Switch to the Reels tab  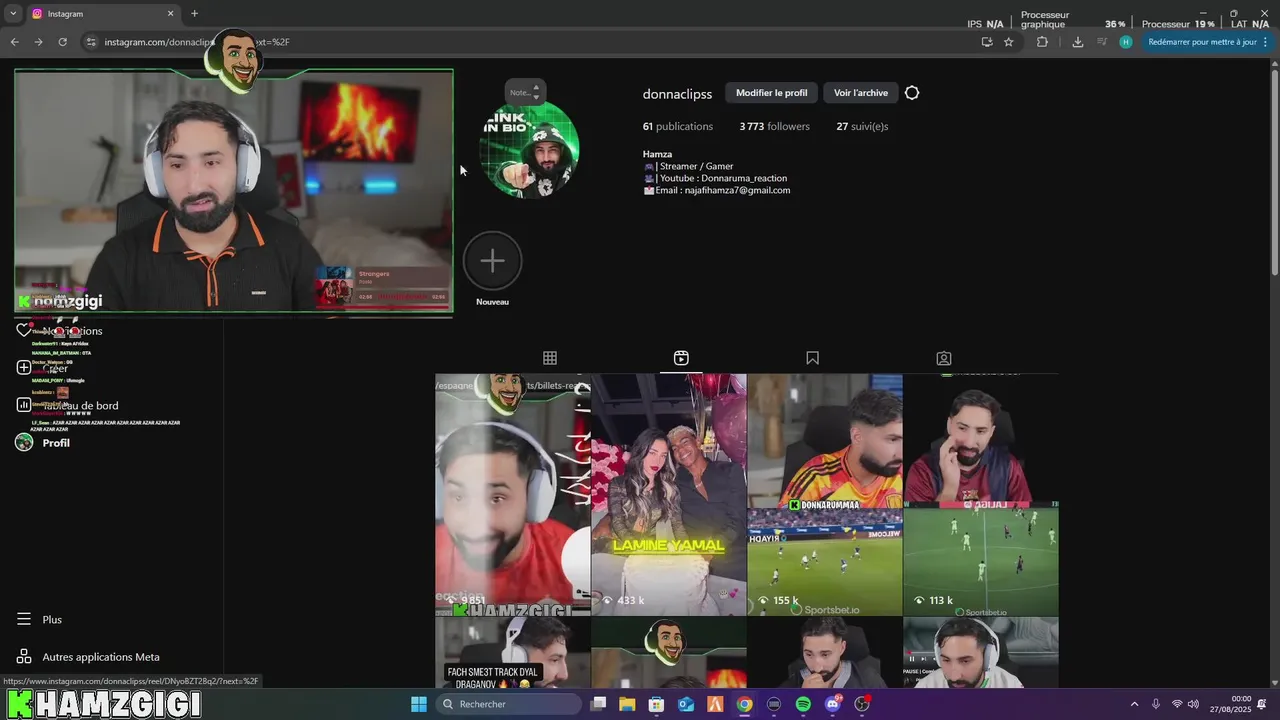681,358
